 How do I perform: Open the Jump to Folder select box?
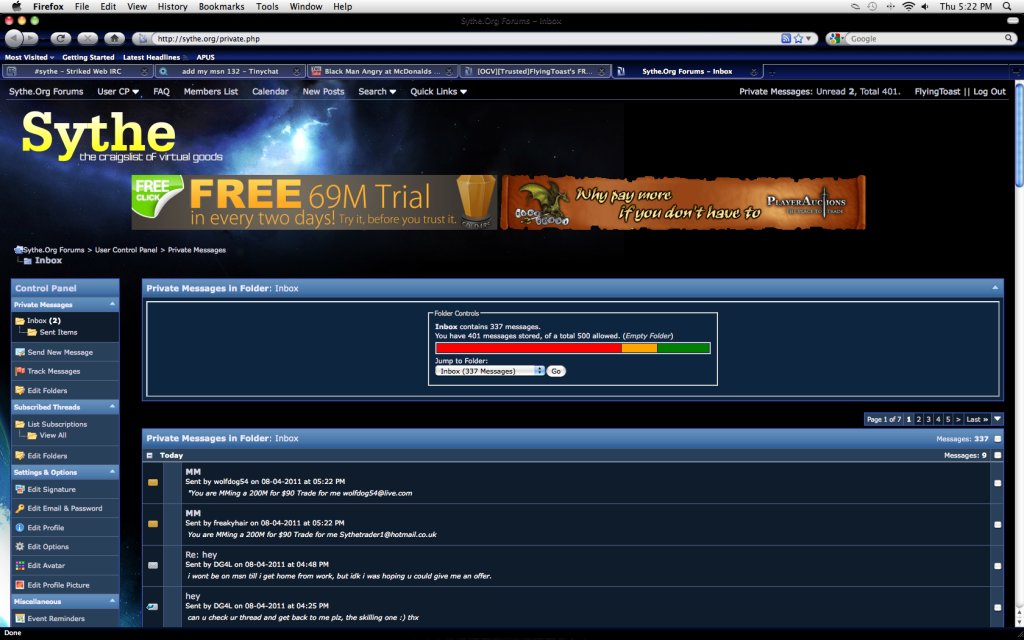tap(490, 371)
